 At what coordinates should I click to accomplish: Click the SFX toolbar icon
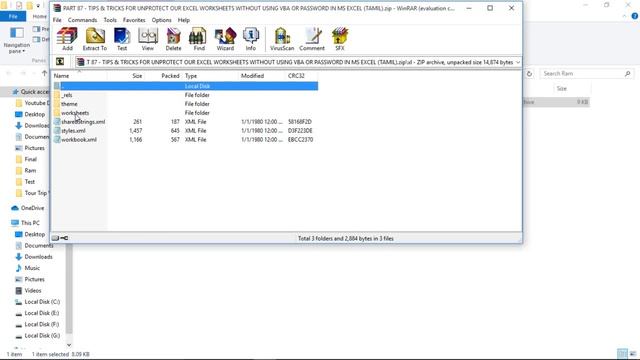point(340,39)
